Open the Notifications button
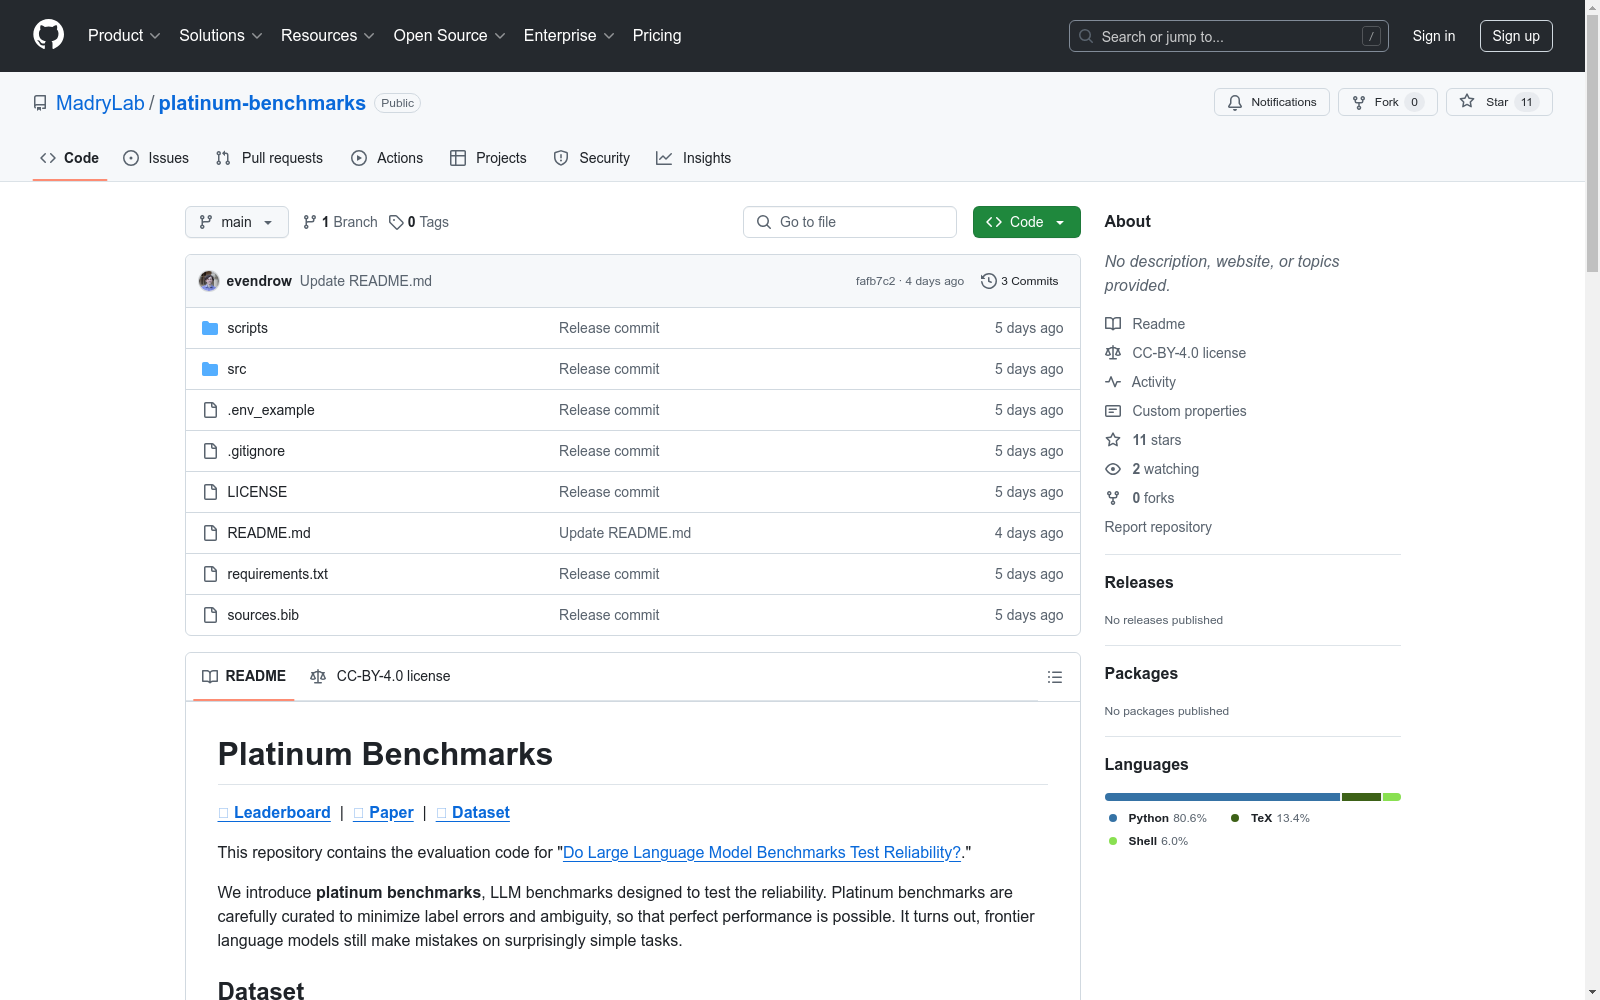The height and width of the screenshot is (1000, 1600). tap(1272, 102)
